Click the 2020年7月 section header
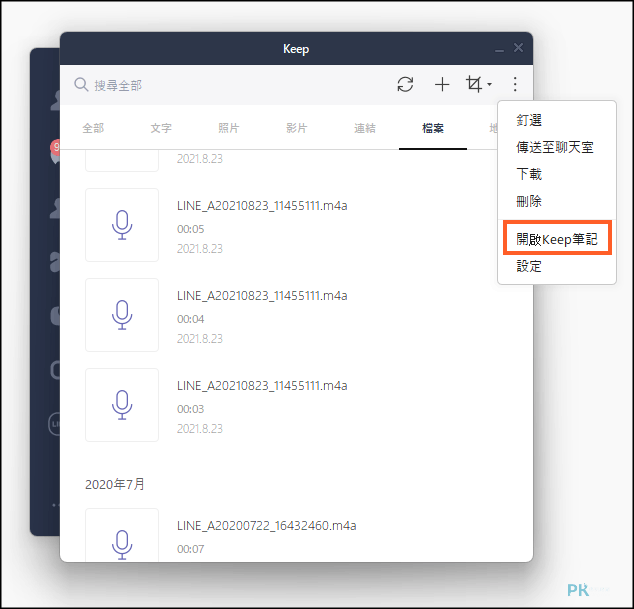634x609 pixels. tap(115, 484)
